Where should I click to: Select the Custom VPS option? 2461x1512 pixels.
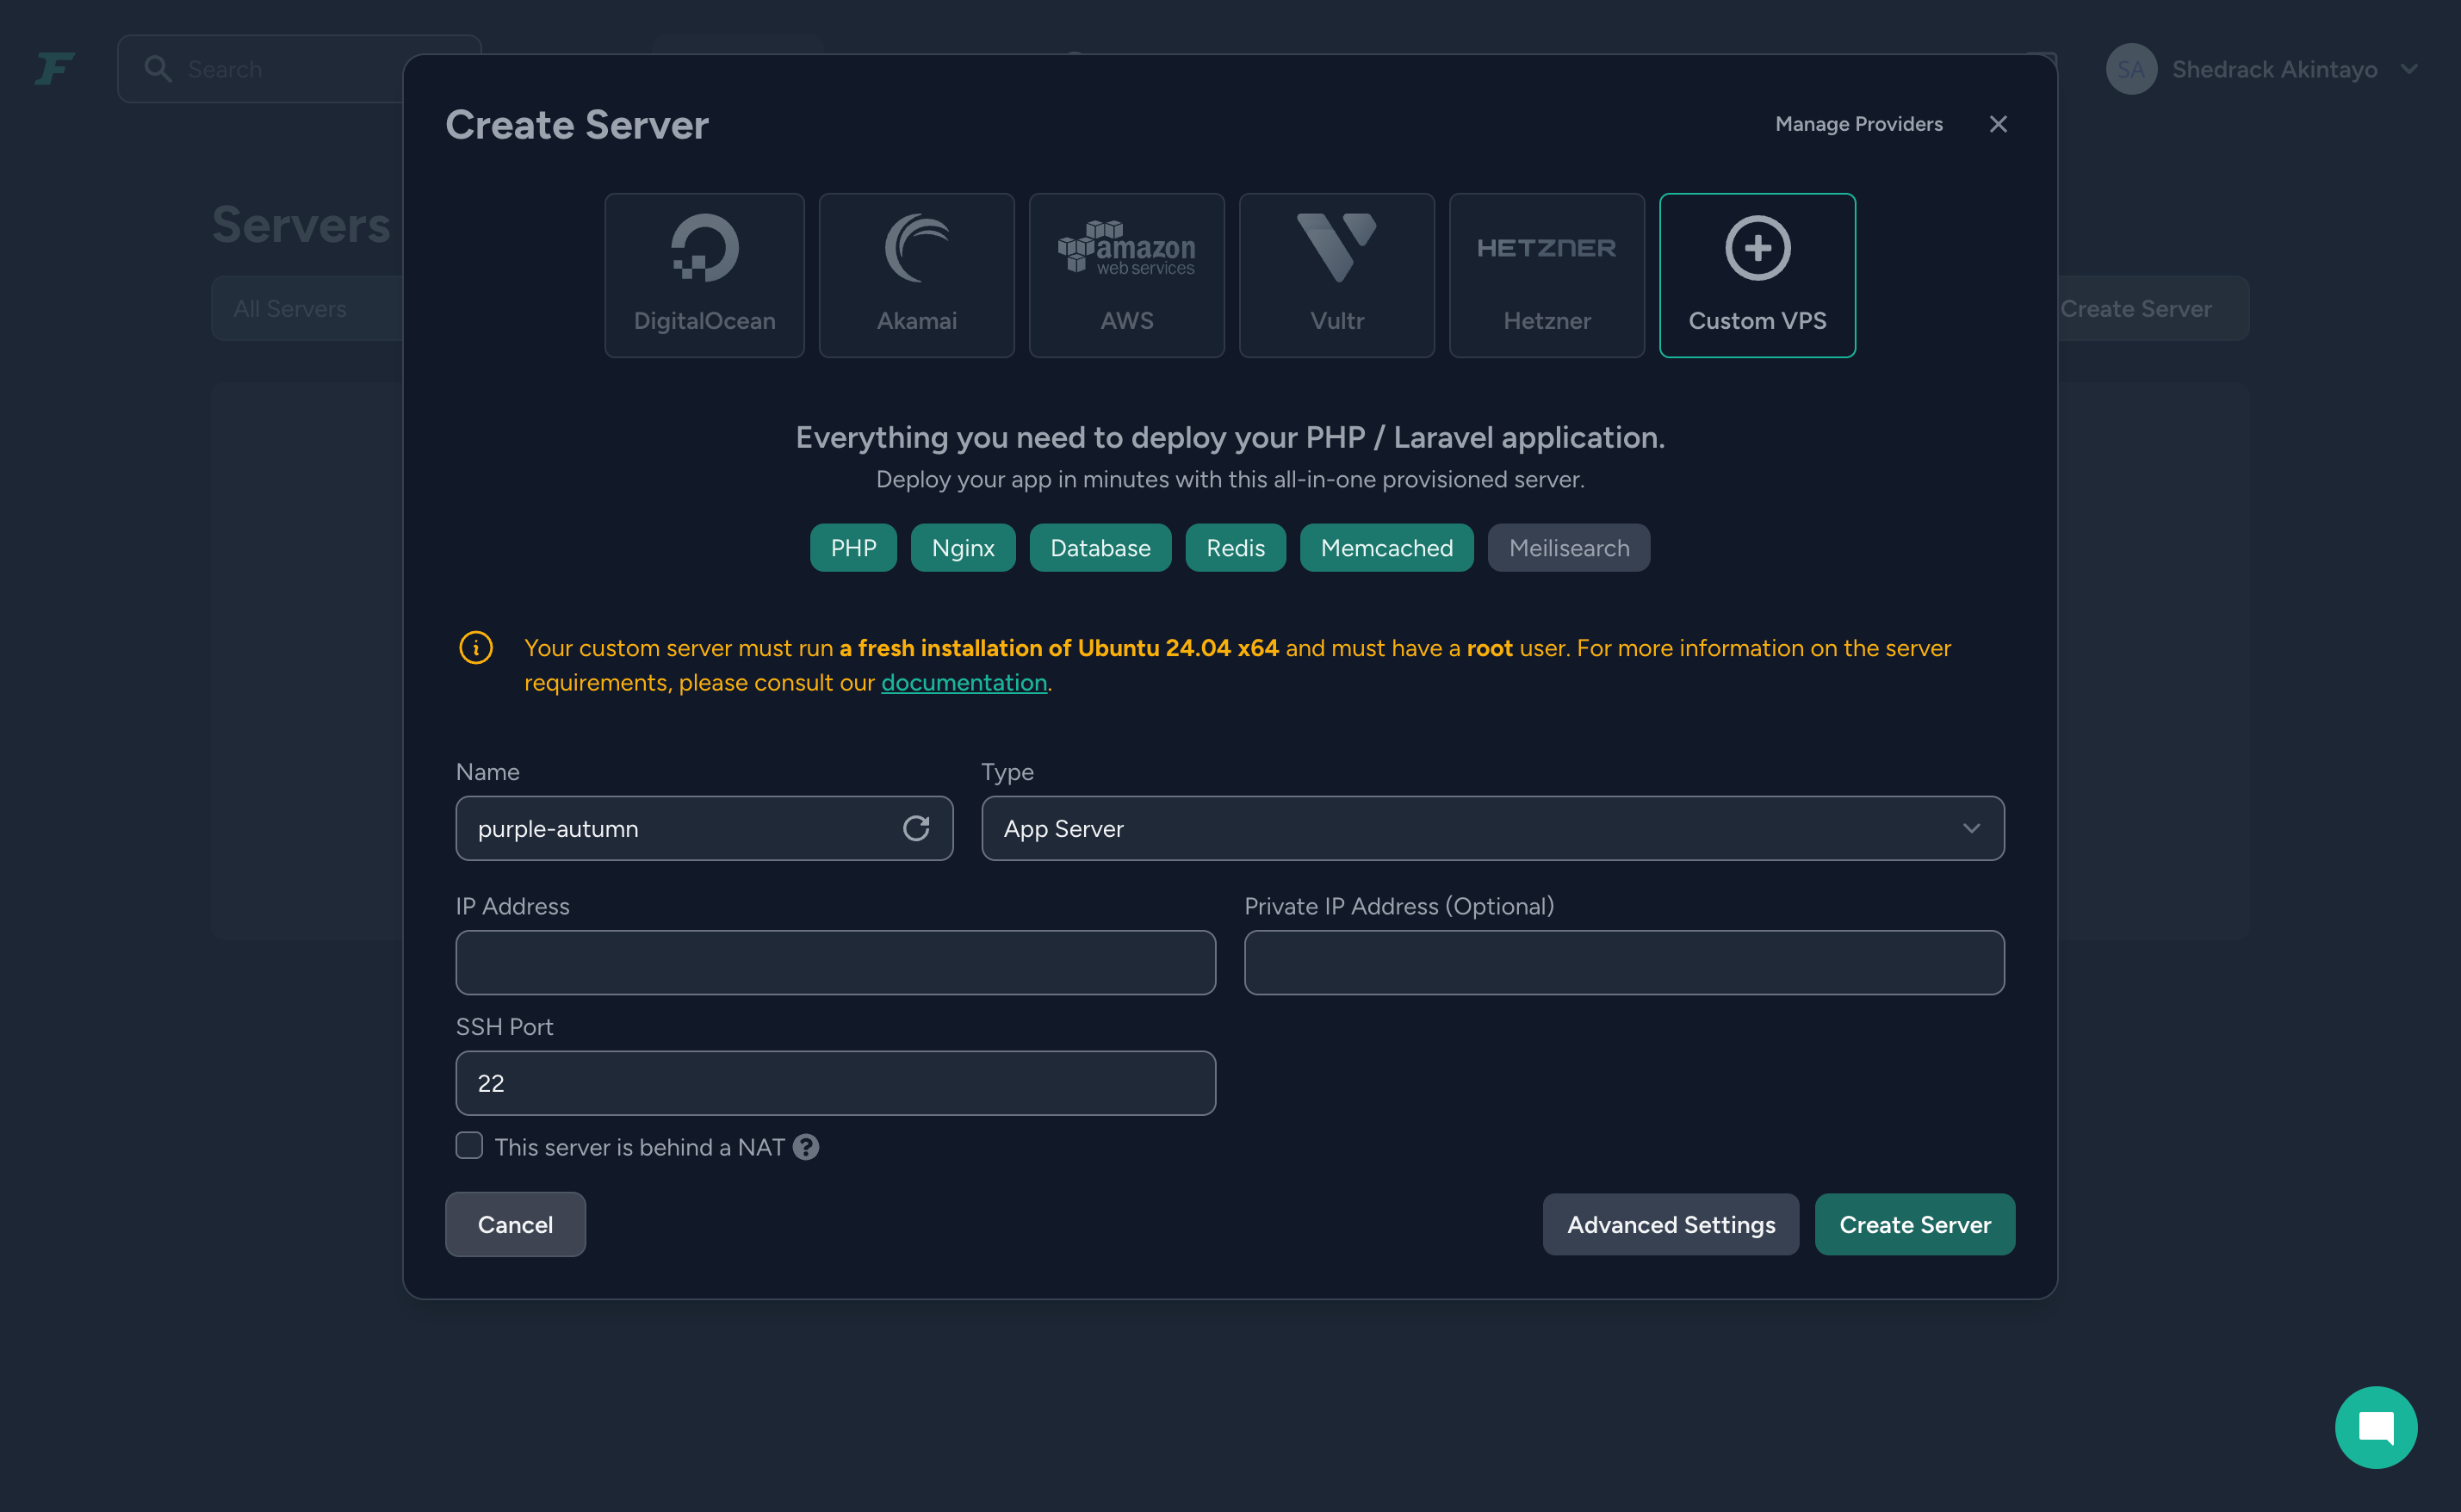pos(1757,274)
